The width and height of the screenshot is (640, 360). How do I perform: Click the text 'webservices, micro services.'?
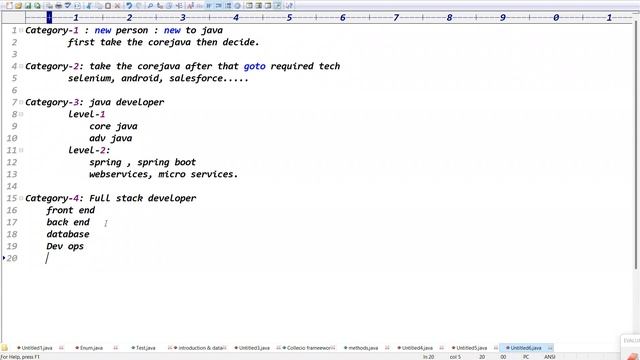[163, 174]
